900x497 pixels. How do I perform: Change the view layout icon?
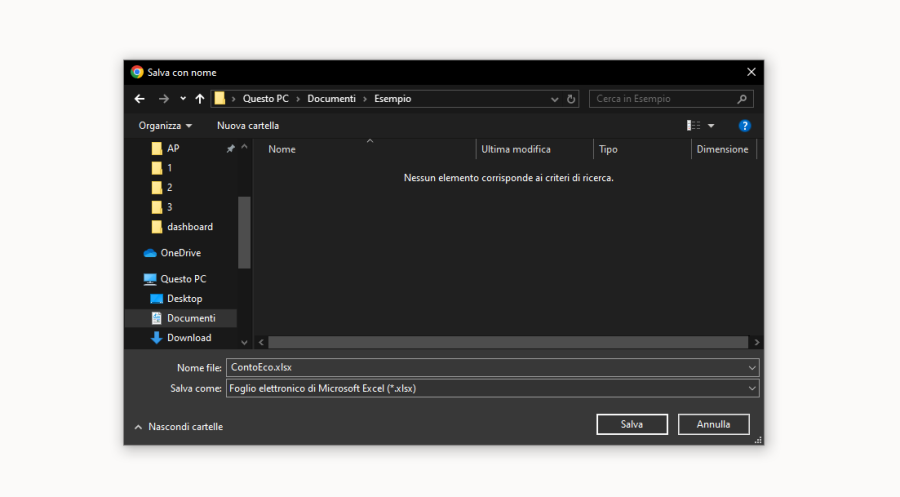(x=694, y=126)
